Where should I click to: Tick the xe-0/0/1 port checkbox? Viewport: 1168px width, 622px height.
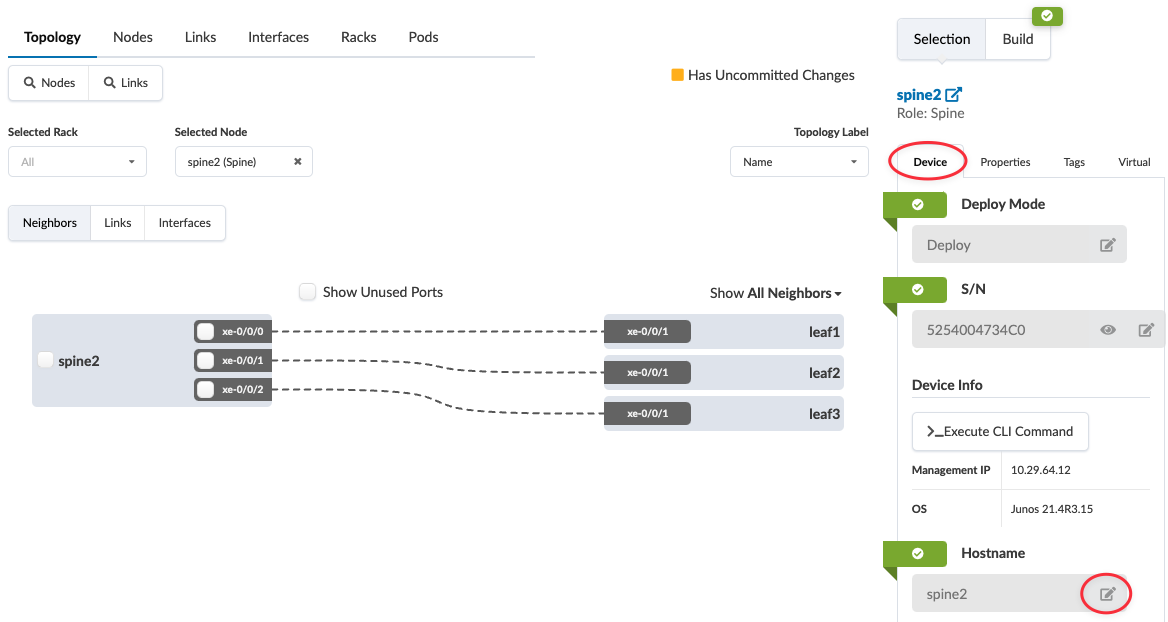[x=205, y=361]
